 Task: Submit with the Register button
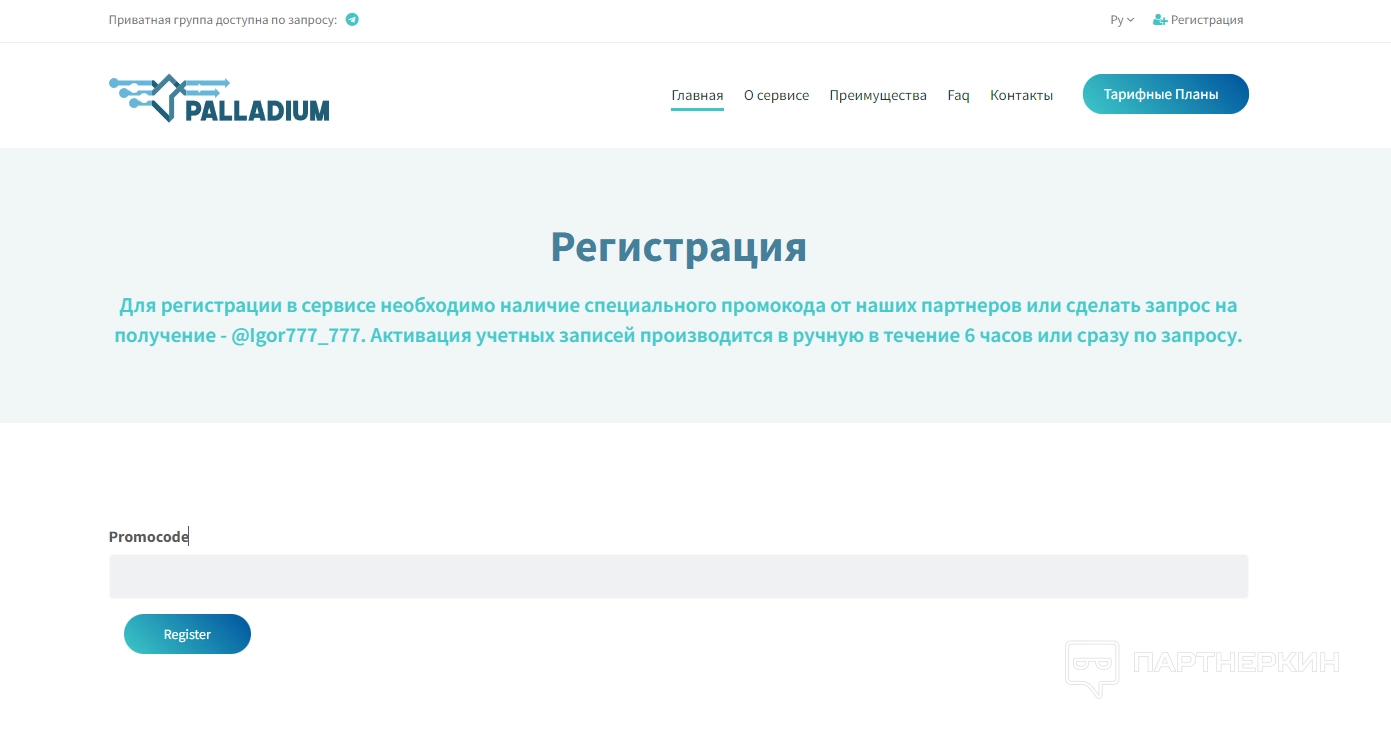click(x=187, y=634)
